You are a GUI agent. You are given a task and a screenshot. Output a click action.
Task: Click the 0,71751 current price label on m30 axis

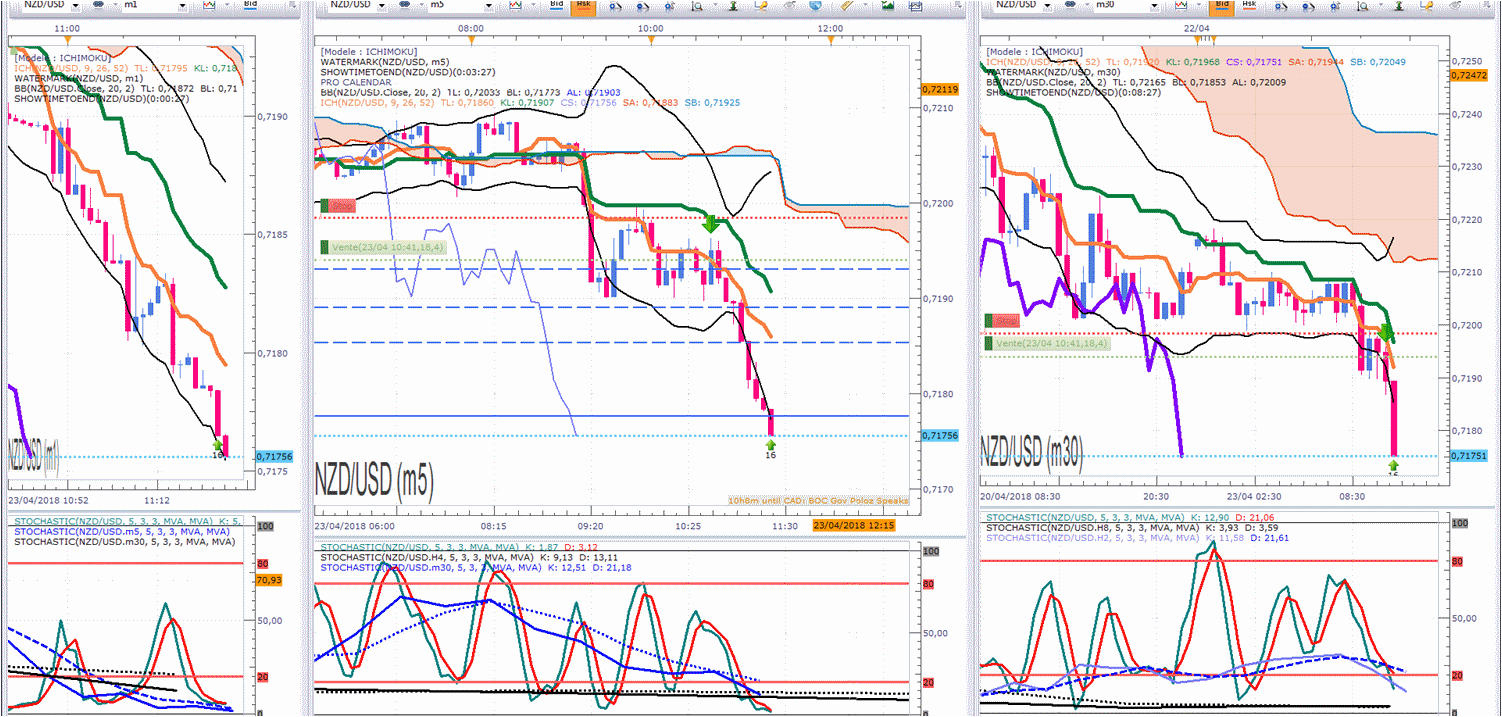pos(1470,455)
